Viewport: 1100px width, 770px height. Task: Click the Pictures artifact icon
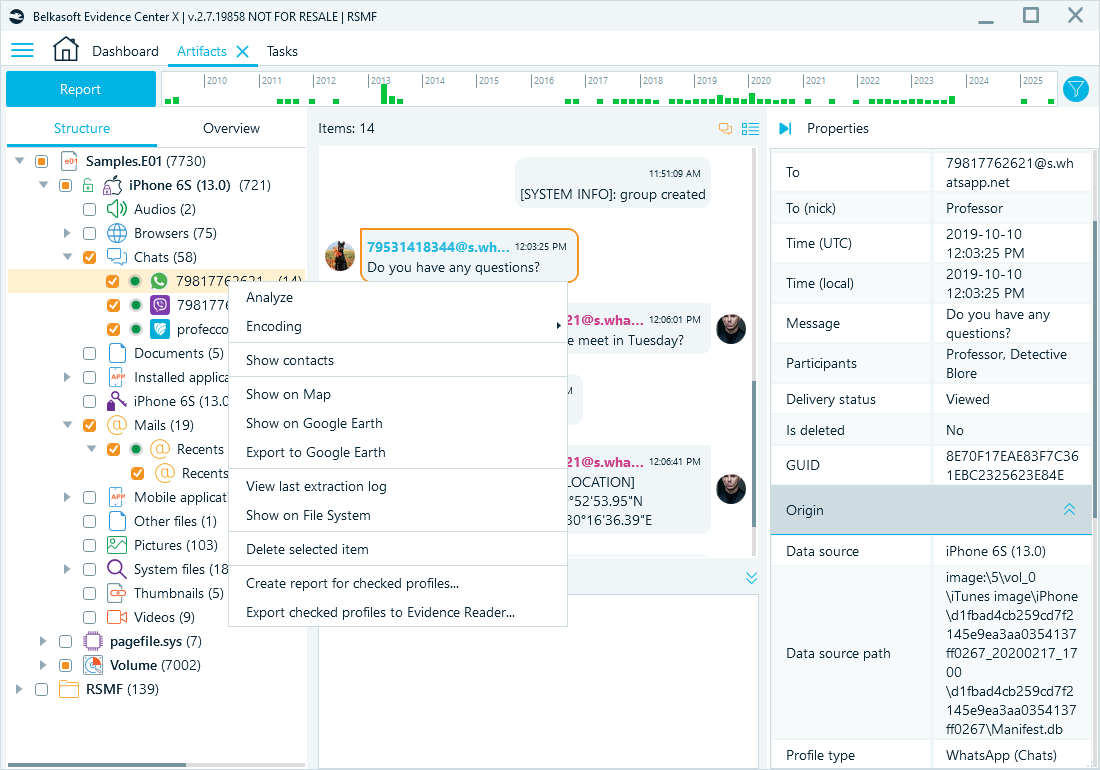pyautogui.click(x=116, y=545)
